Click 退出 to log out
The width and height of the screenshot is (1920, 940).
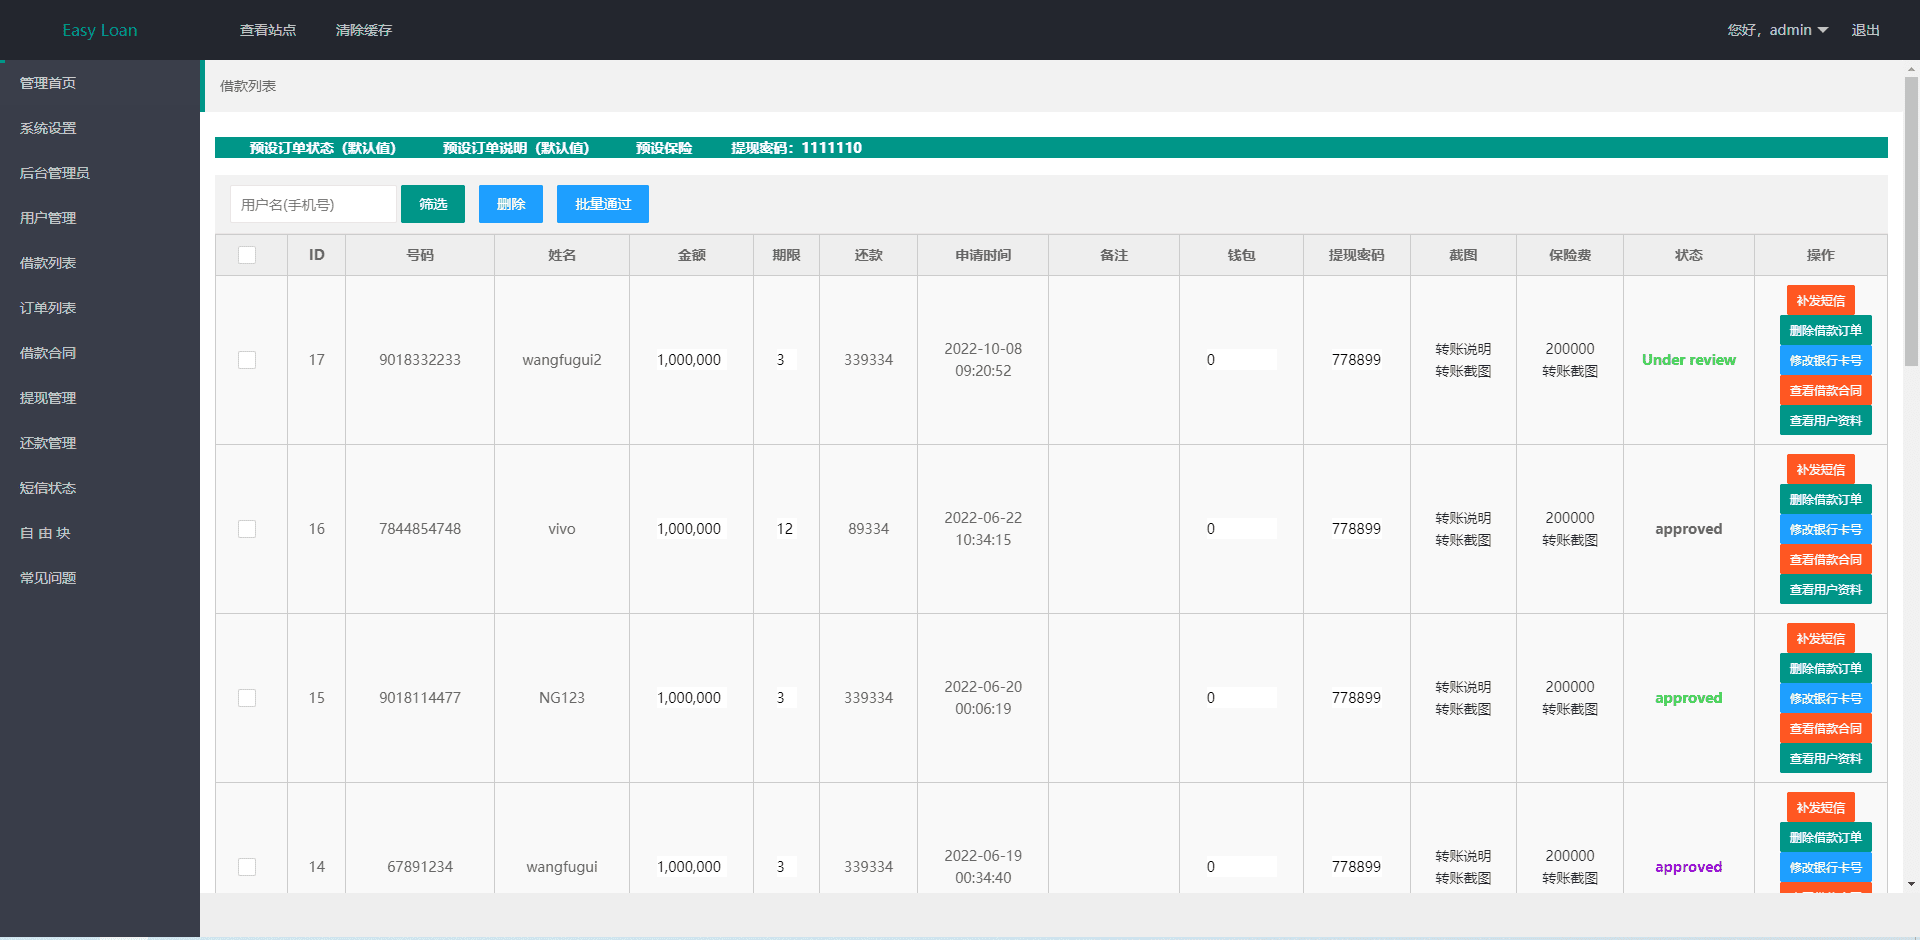coord(1865,30)
